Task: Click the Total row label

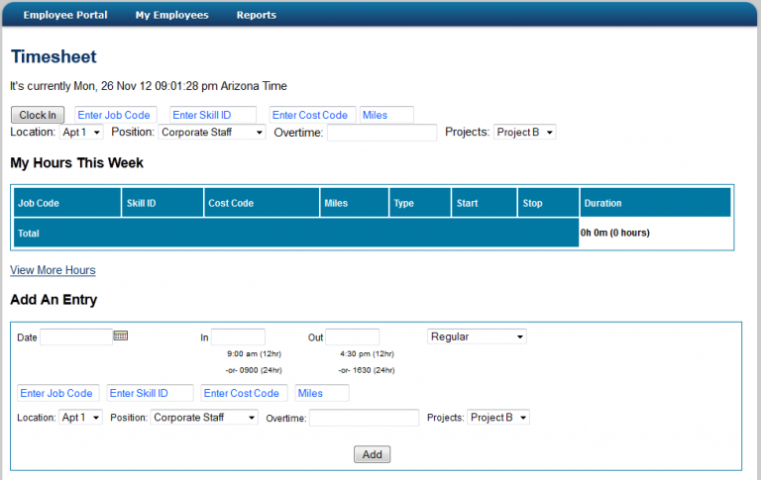Action: [28, 233]
